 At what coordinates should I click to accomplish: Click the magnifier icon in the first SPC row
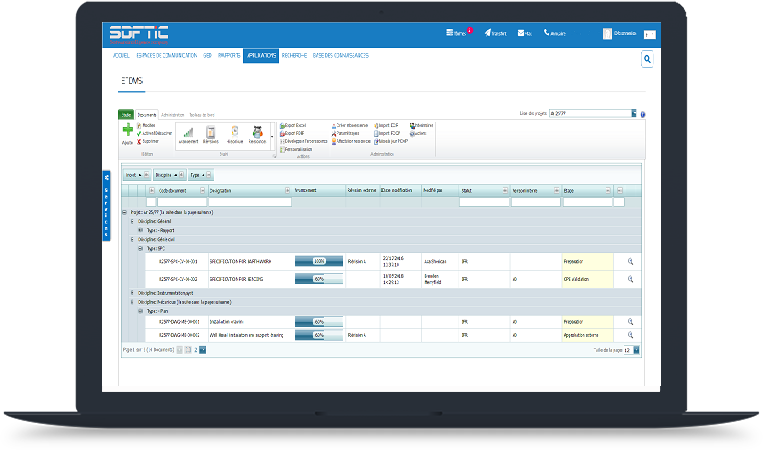coord(630,261)
